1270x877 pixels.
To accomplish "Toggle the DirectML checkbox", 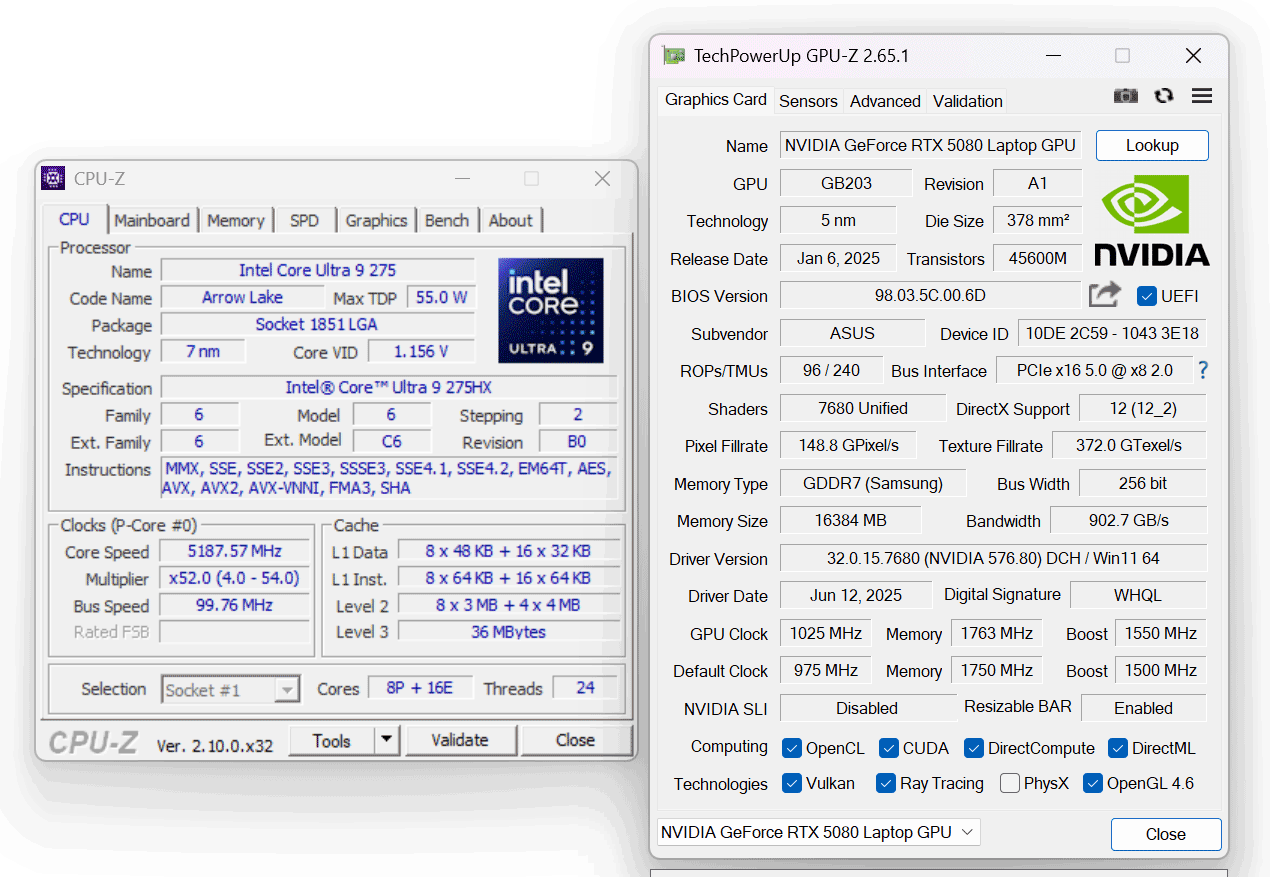I will coord(1118,748).
